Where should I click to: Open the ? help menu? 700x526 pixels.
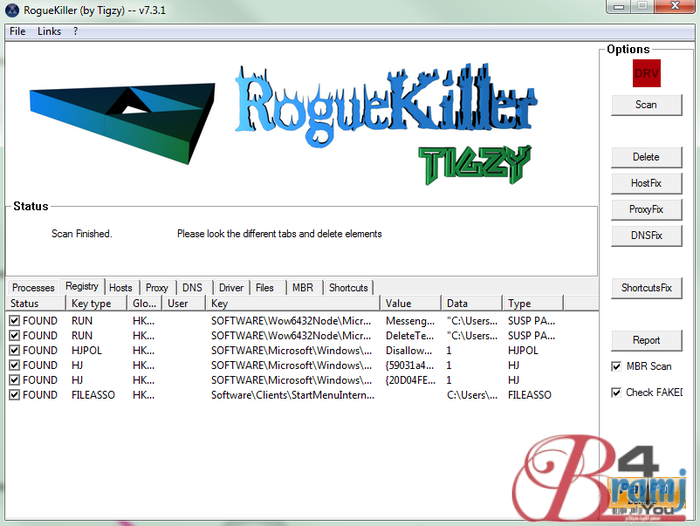coord(75,31)
